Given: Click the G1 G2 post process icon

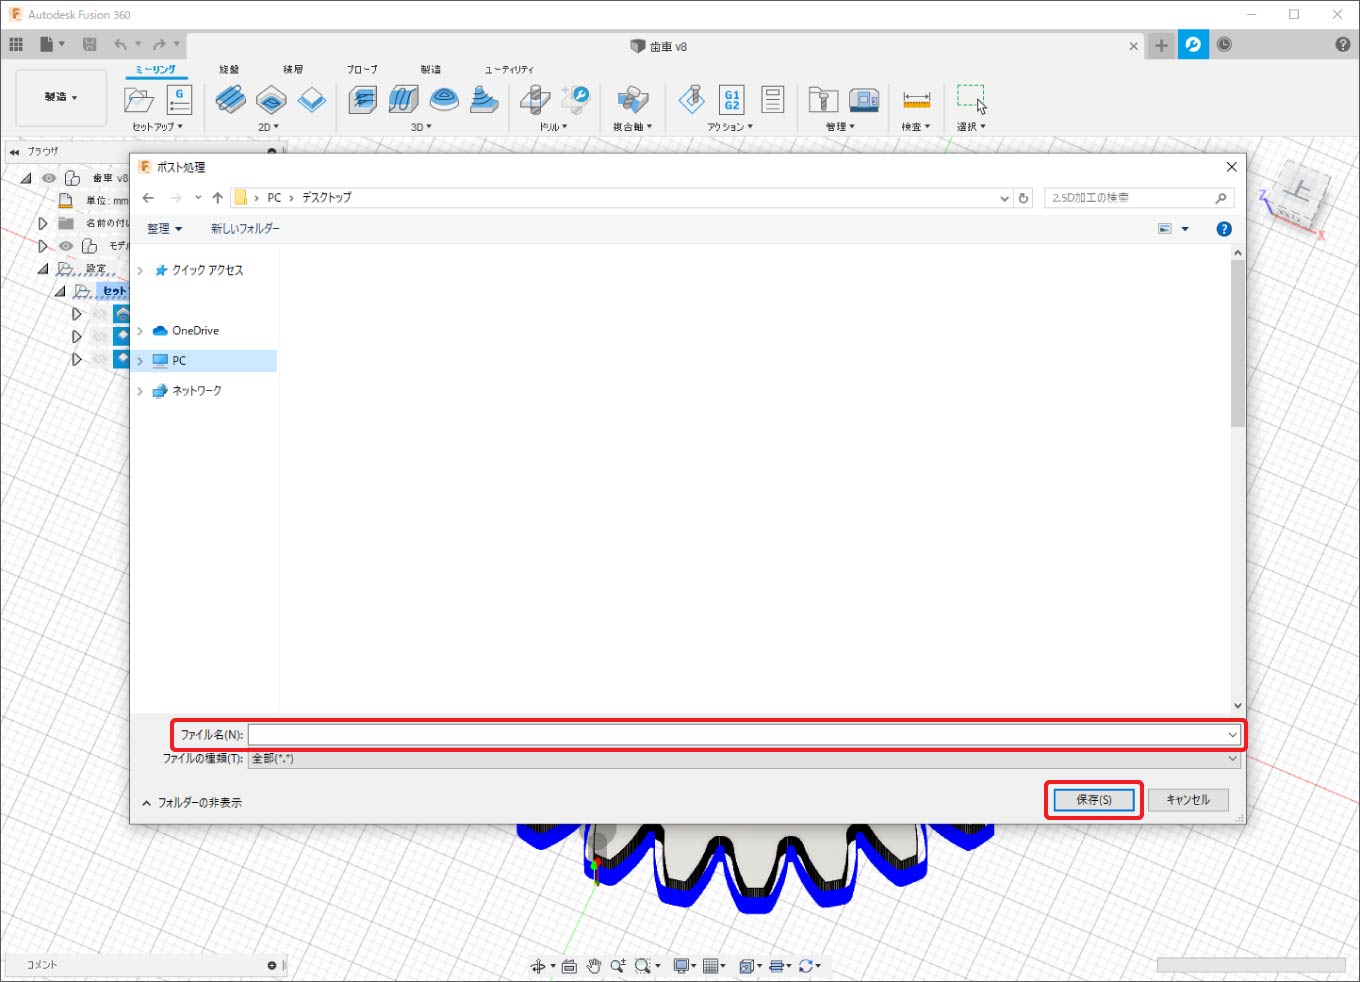Looking at the screenshot, I should (732, 99).
